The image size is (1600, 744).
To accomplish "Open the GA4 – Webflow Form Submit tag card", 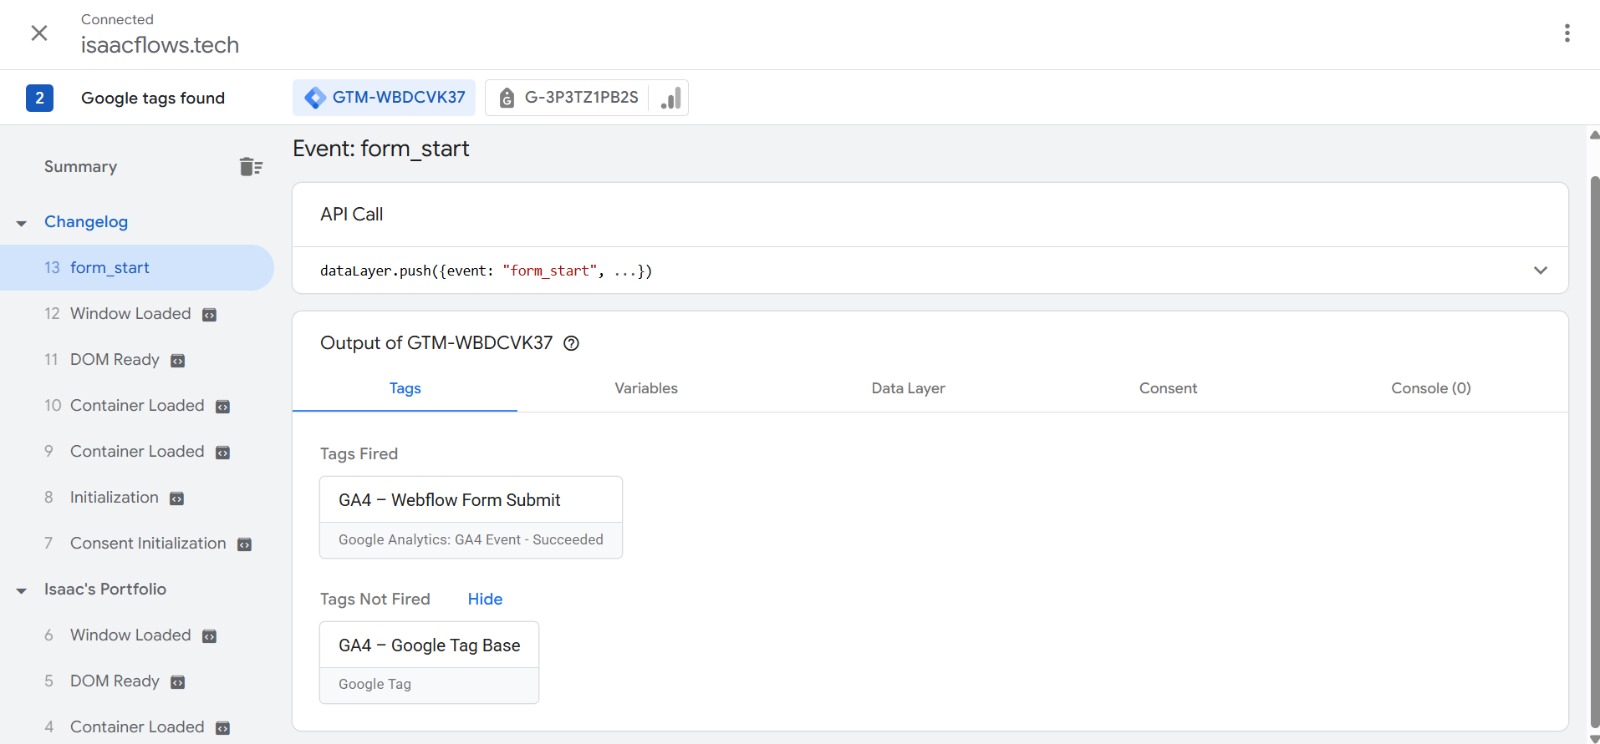I will [471, 517].
